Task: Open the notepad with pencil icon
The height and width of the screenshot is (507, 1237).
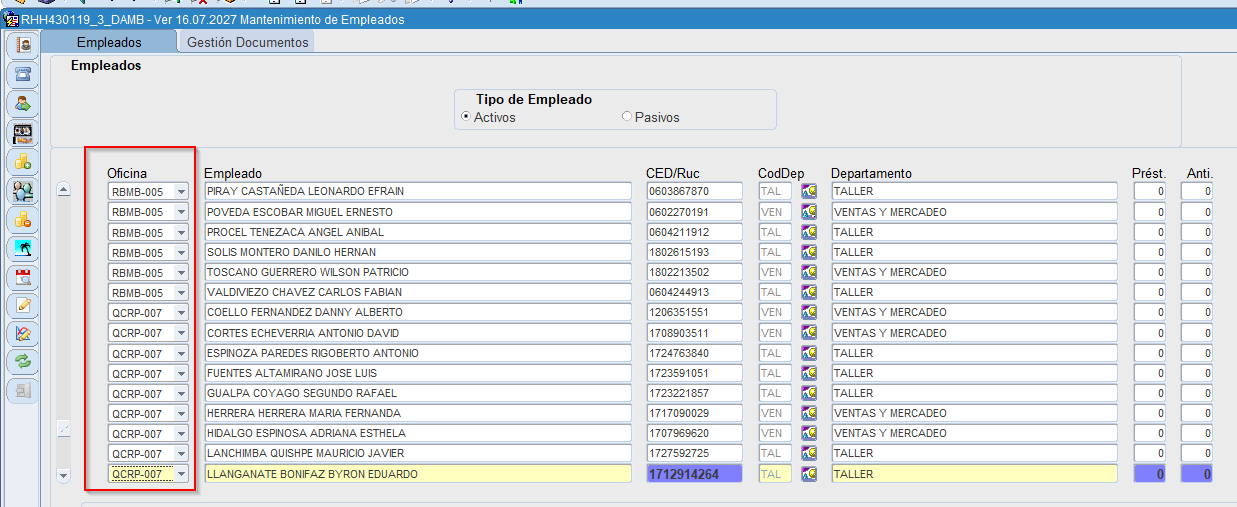Action: [23, 305]
